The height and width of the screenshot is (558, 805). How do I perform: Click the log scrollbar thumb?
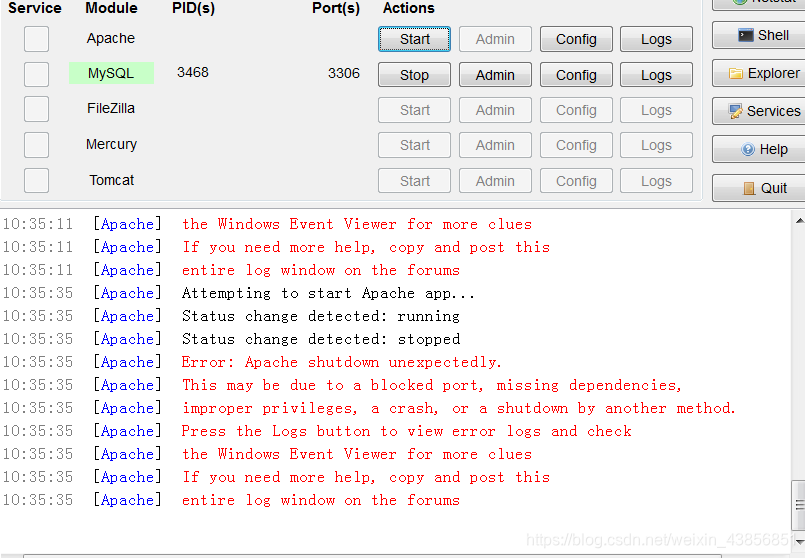pyautogui.click(x=799, y=504)
